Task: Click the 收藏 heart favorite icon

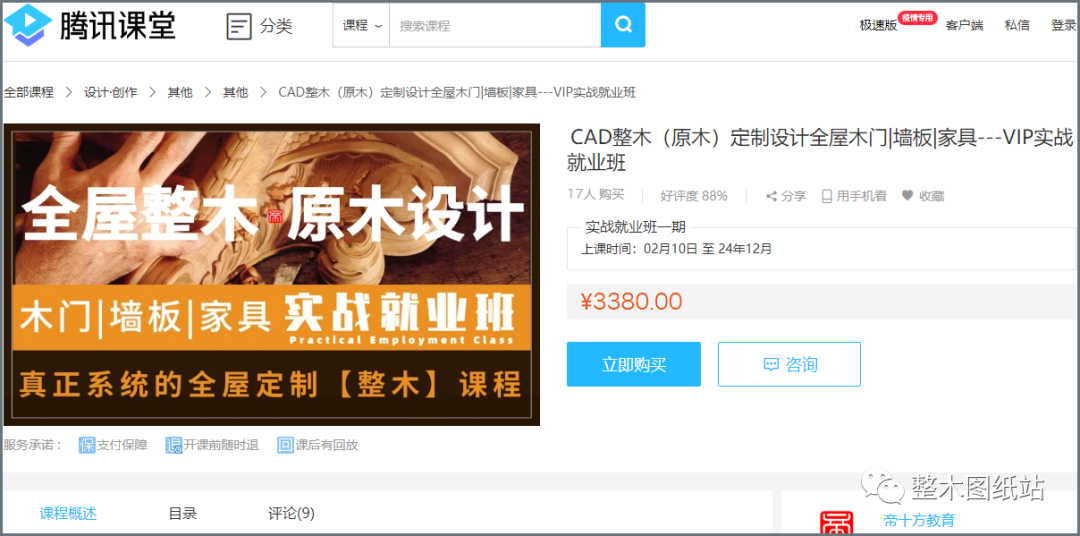Action: pos(908,196)
